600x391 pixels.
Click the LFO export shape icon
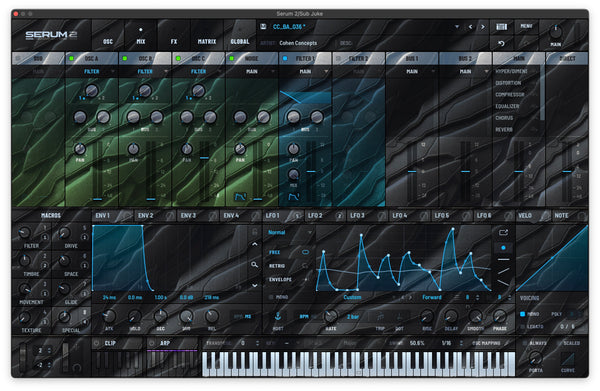point(503,232)
